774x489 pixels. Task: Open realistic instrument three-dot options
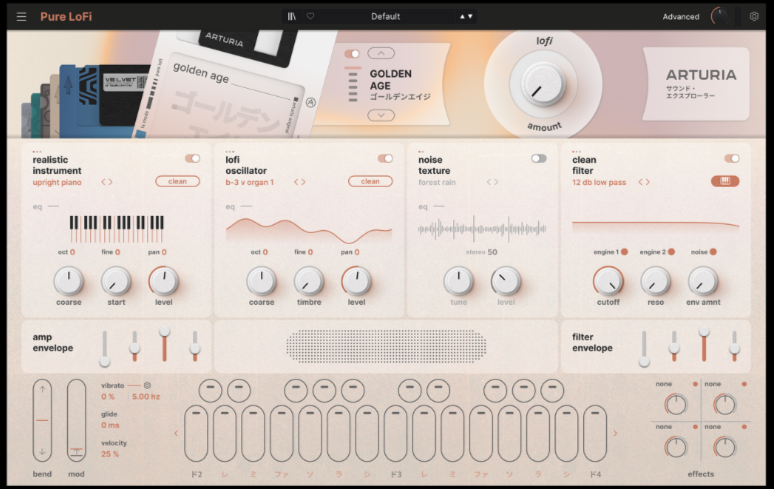[37, 151]
